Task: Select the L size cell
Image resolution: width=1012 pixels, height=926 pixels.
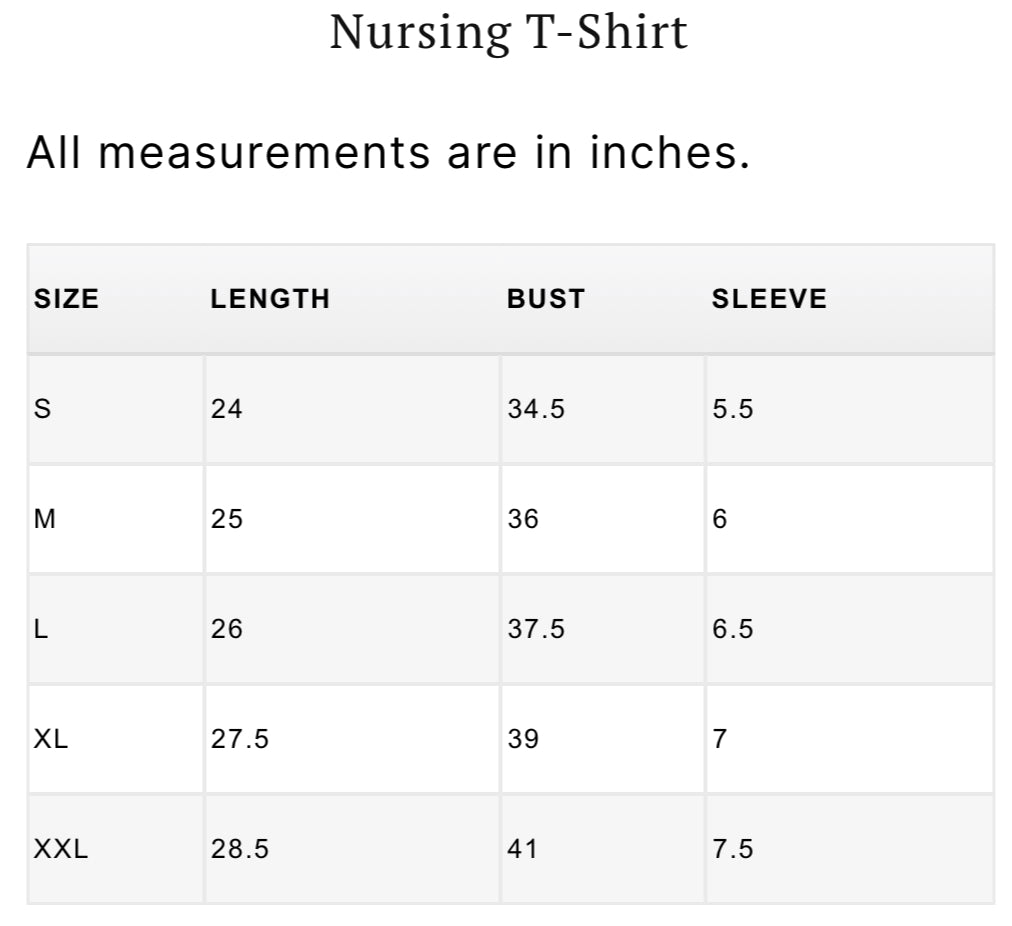Action: [41, 629]
